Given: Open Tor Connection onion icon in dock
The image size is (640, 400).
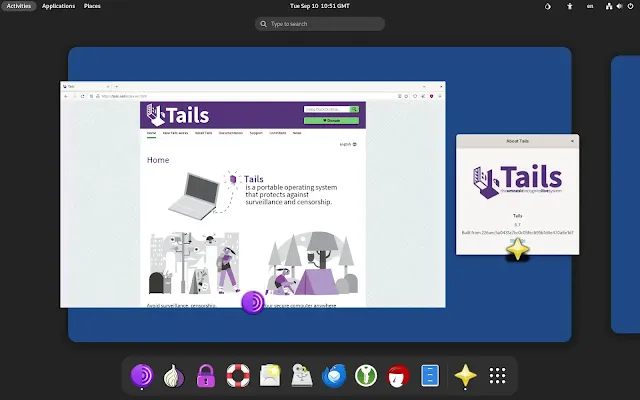Looking at the screenshot, I should tap(173, 376).
